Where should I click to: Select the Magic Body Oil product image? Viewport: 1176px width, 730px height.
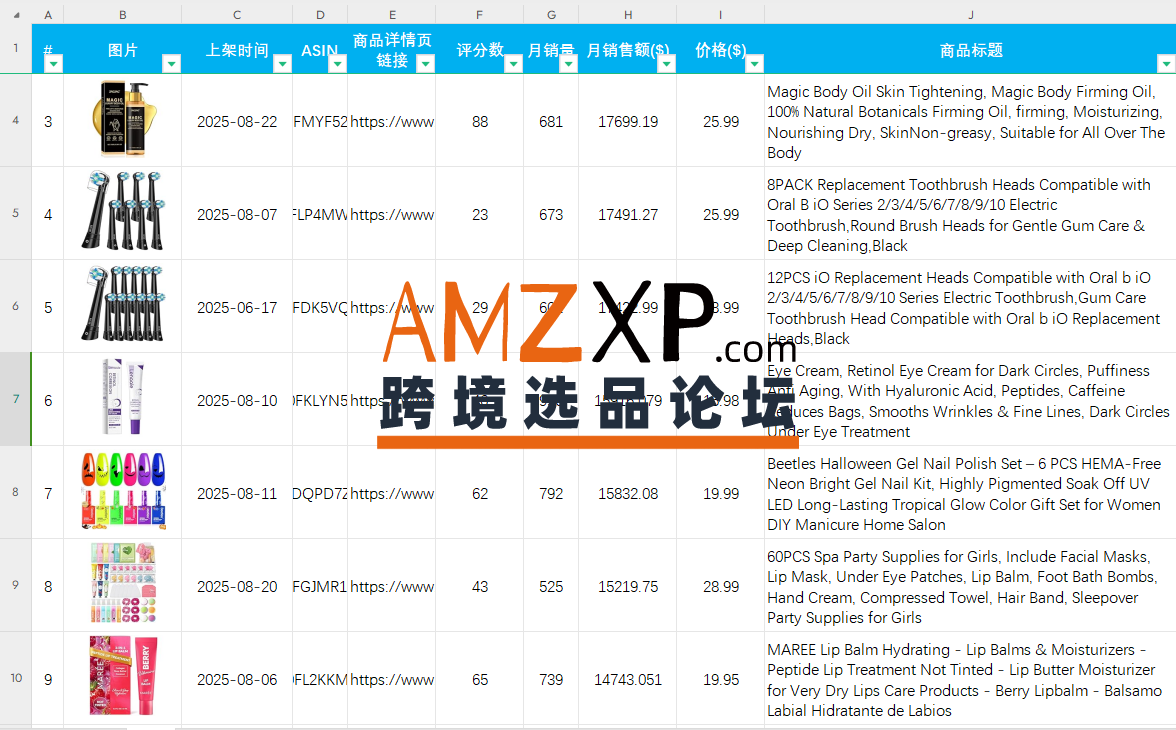[x=122, y=120]
